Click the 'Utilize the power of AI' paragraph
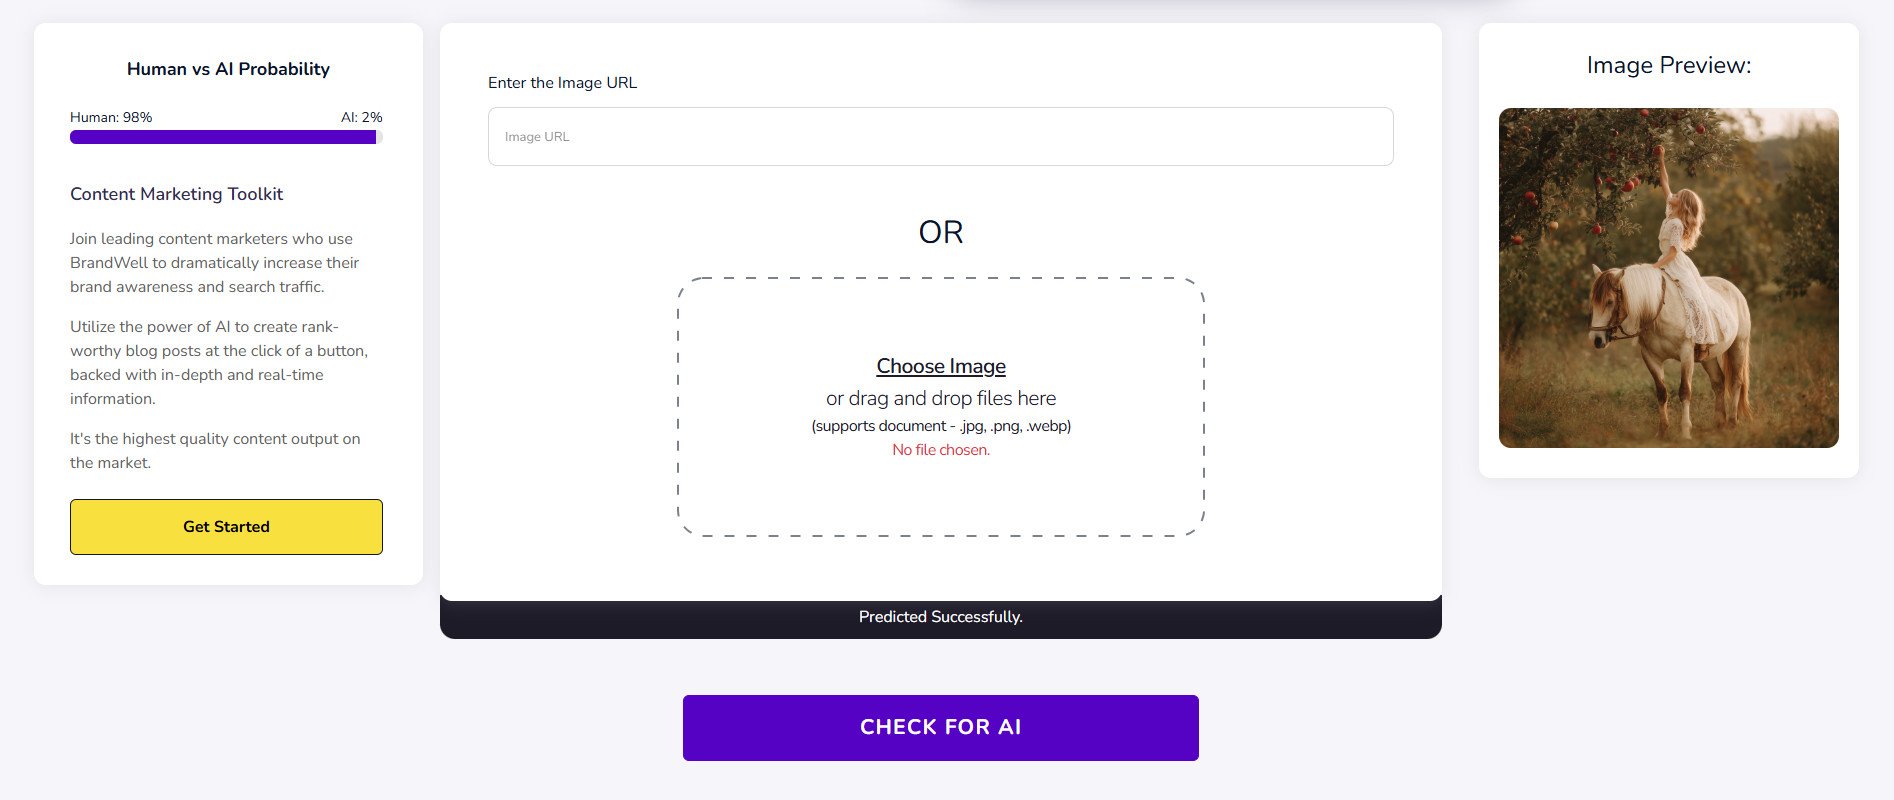This screenshot has width=1894, height=800. [x=218, y=363]
